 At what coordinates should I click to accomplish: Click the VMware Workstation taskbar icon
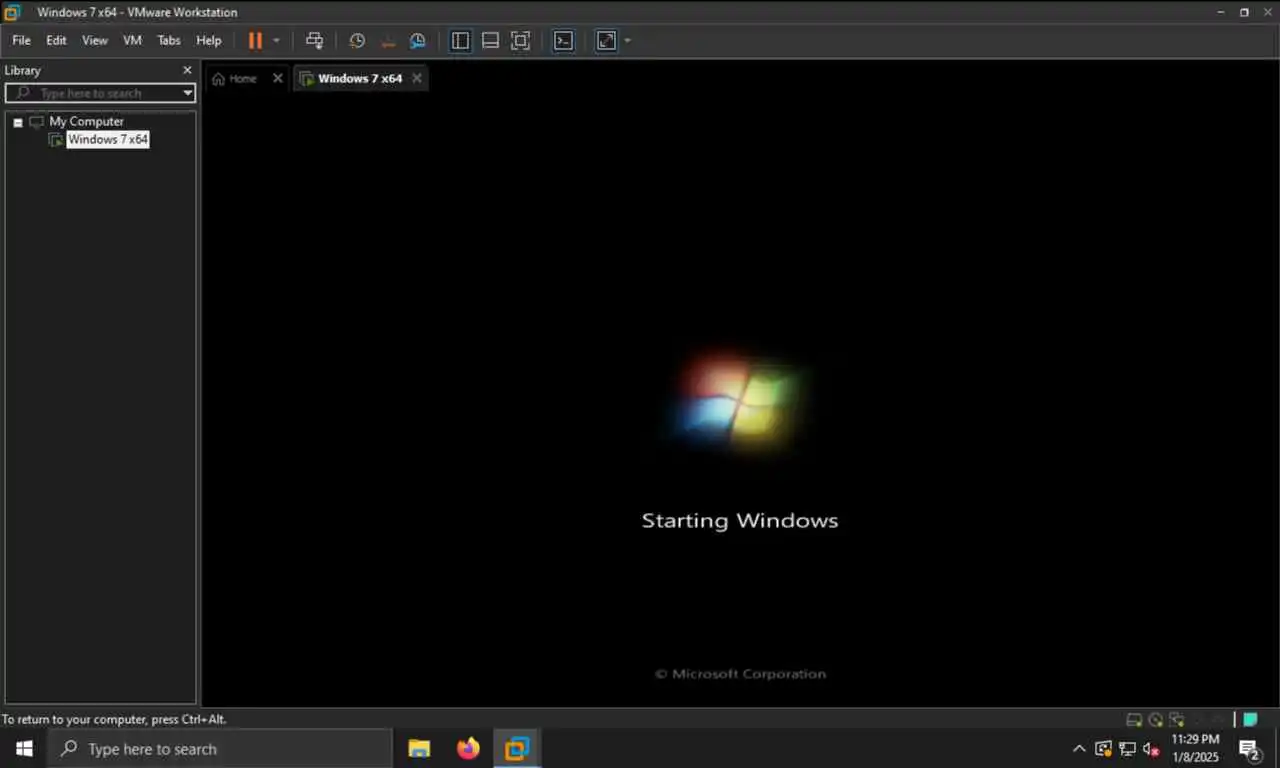(x=517, y=749)
